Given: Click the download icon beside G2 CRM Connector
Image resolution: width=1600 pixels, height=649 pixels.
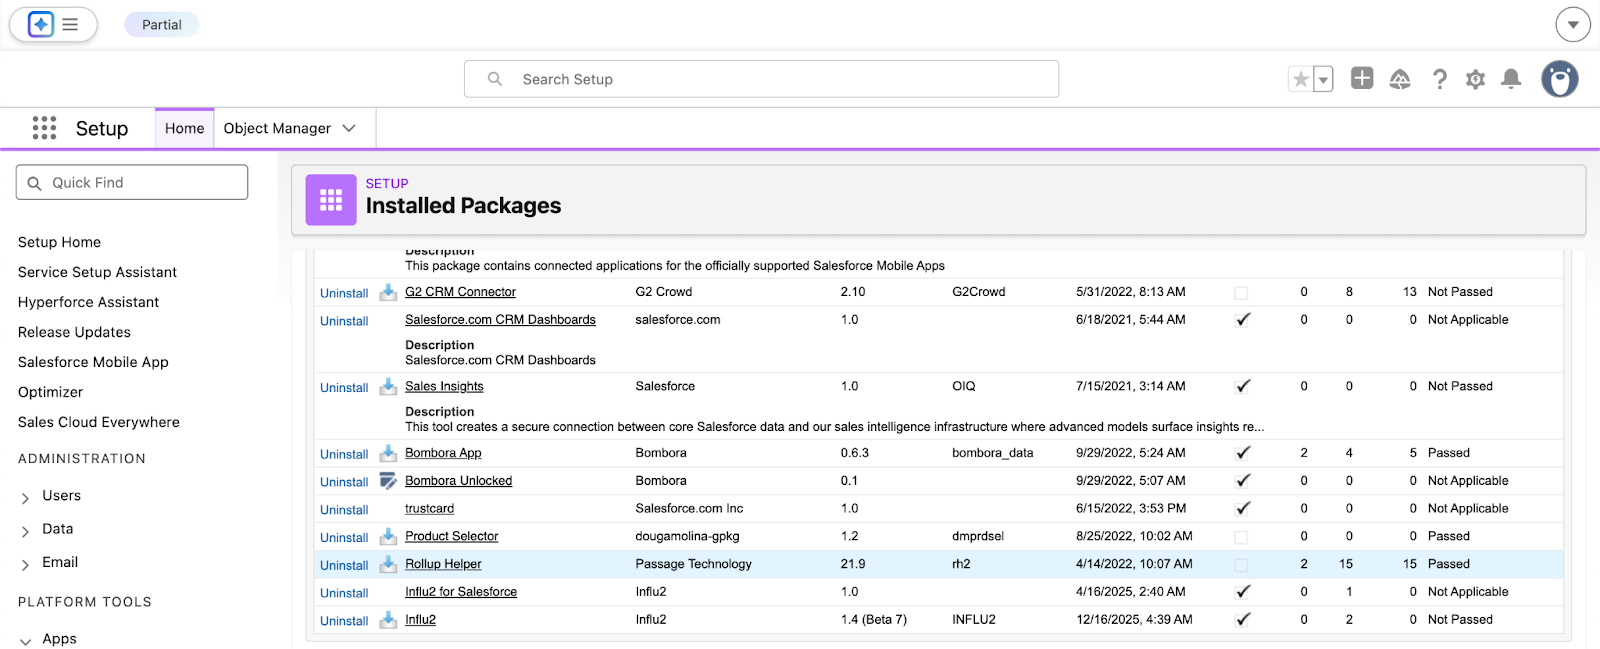Looking at the screenshot, I should (388, 292).
